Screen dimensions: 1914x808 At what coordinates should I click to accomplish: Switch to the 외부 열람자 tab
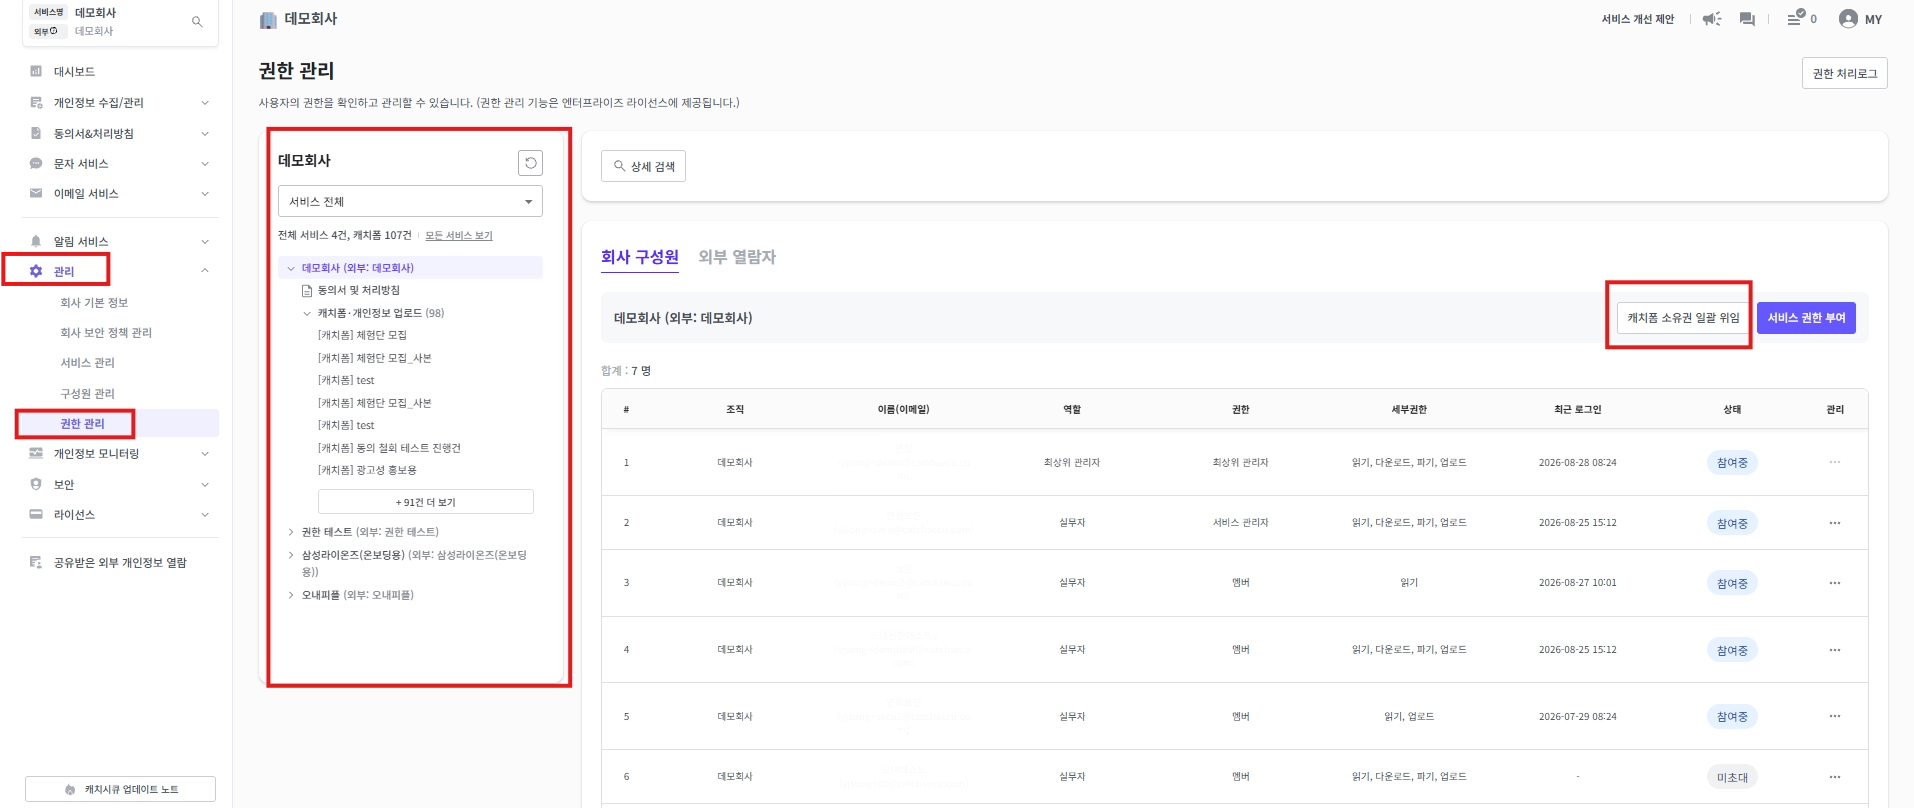tap(737, 257)
